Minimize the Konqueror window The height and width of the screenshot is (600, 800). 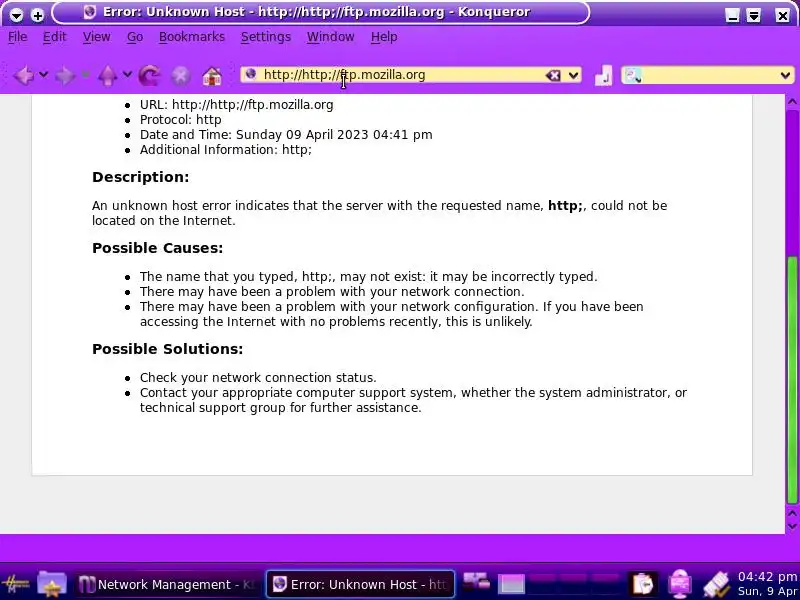coord(733,15)
